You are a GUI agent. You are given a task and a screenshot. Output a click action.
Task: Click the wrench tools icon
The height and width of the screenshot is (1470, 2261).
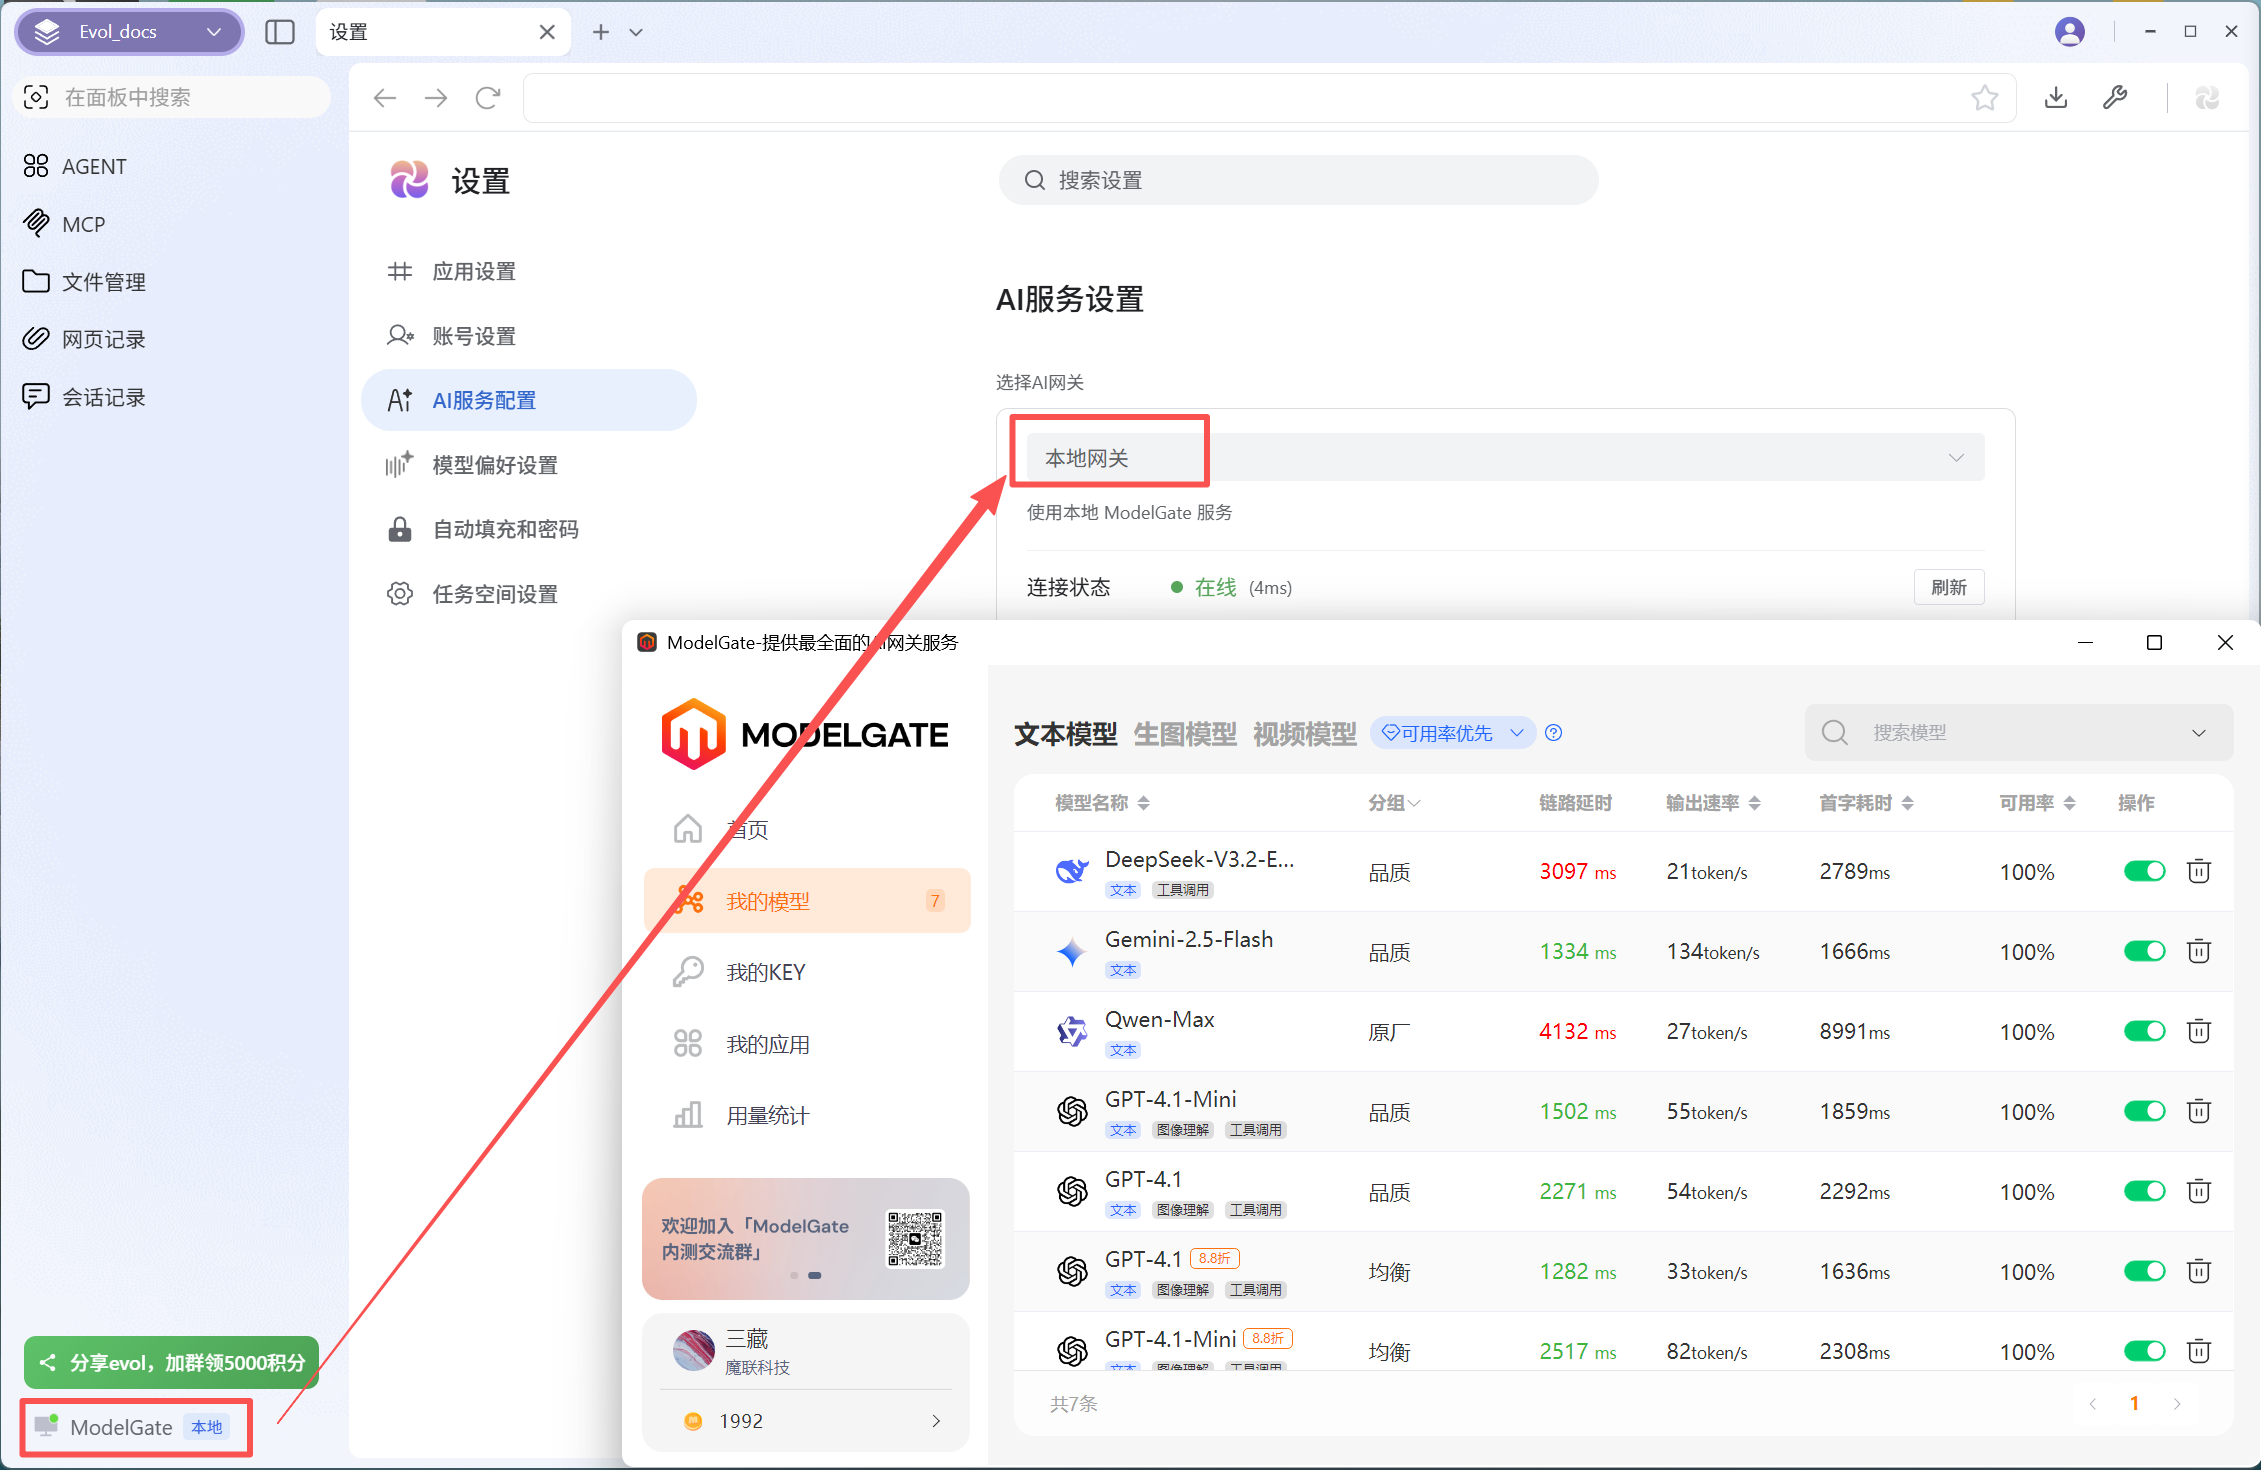[x=2115, y=97]
